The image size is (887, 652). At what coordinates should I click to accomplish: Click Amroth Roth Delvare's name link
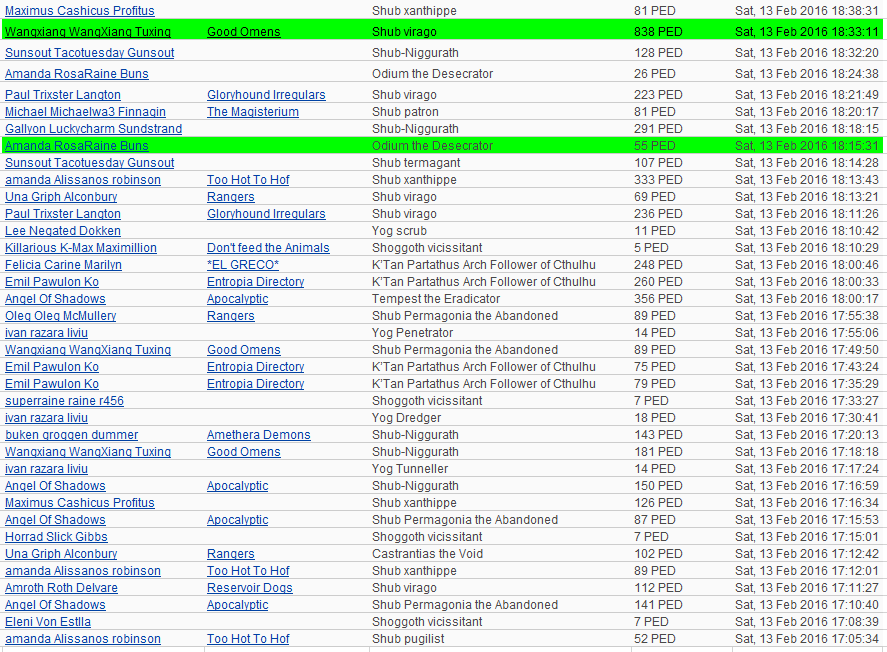point(61,588)
